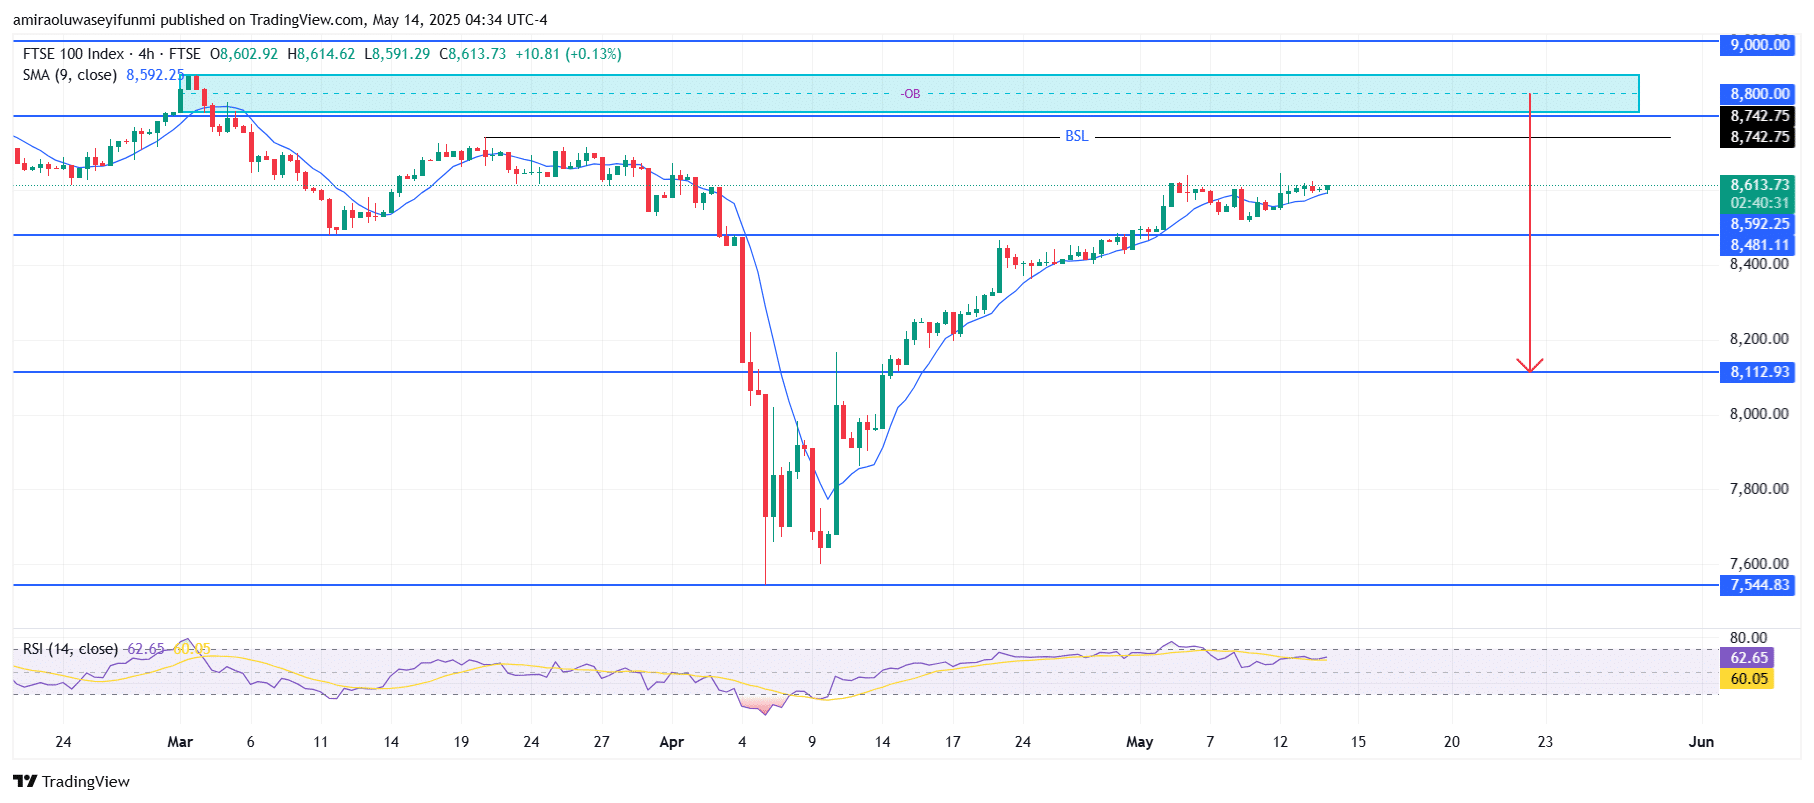Image resolution: width=1814 pixels, height=803 pixels.
Task: Click the publisher attribution text at top
Action: click(x=280, y=20)
